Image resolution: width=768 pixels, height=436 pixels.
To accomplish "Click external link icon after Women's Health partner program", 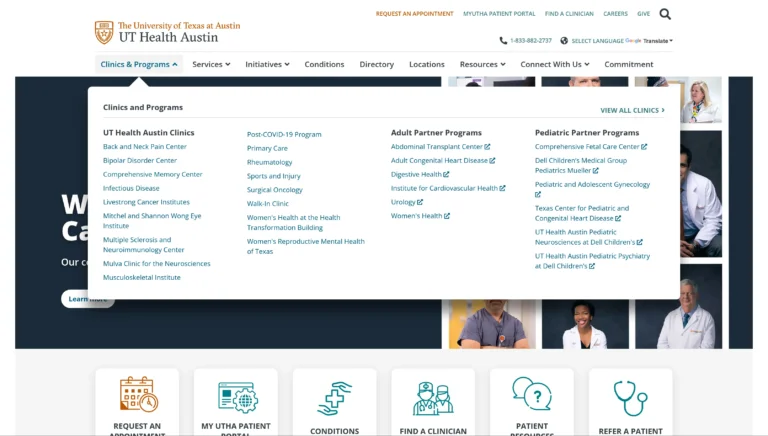I will (447, 216).
